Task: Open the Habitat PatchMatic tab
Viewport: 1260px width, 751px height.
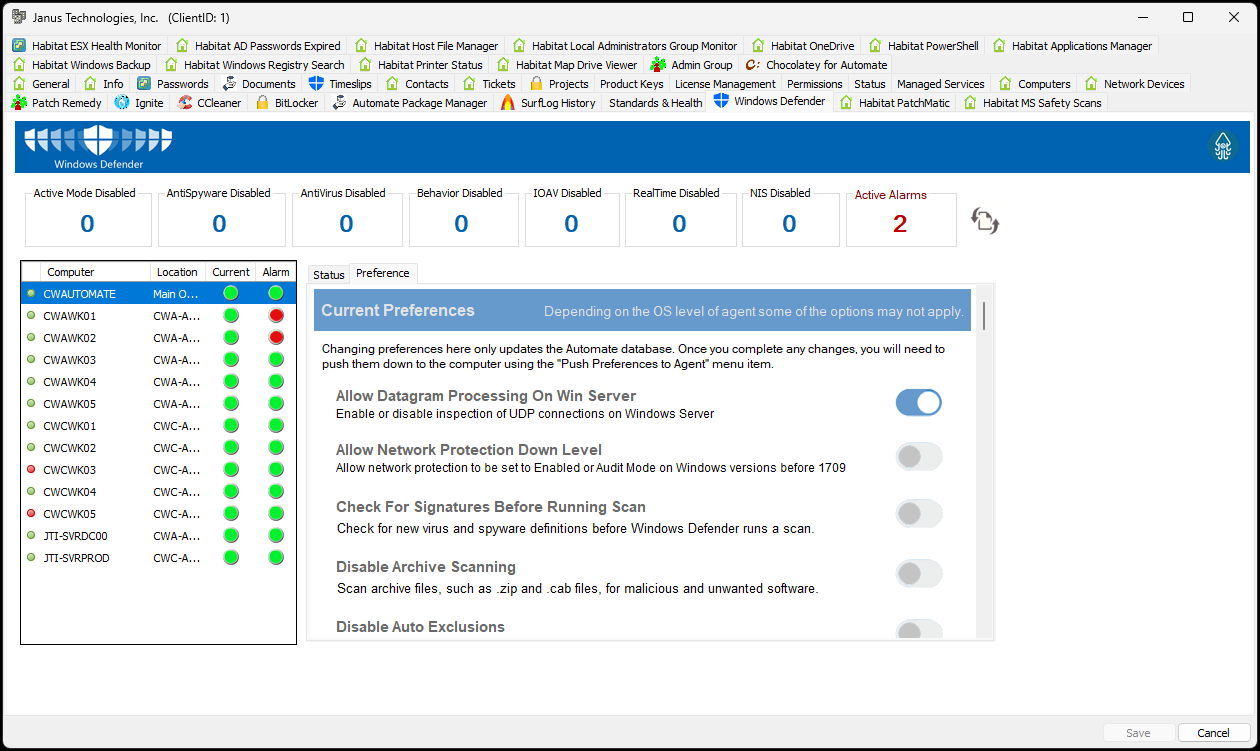Action: click(894, 103)
